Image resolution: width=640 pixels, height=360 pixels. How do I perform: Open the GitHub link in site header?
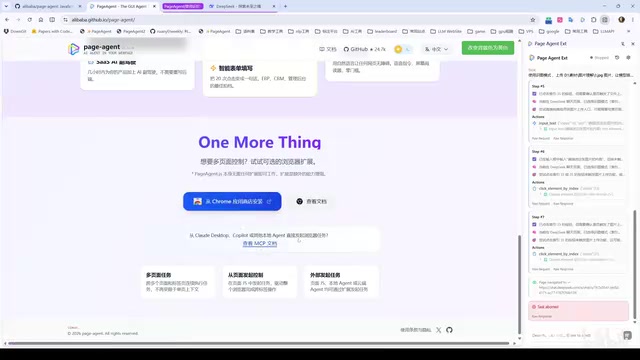pyautogui.click(x=364, y=49)
